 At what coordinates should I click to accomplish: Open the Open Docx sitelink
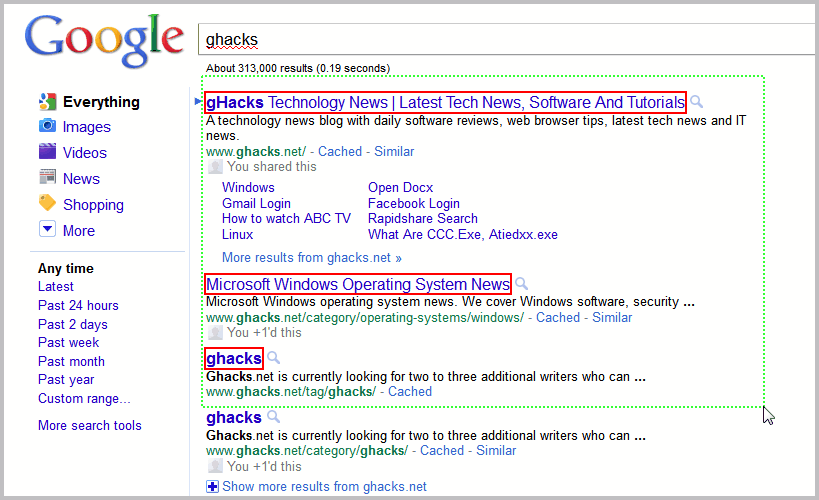(401, 187)
